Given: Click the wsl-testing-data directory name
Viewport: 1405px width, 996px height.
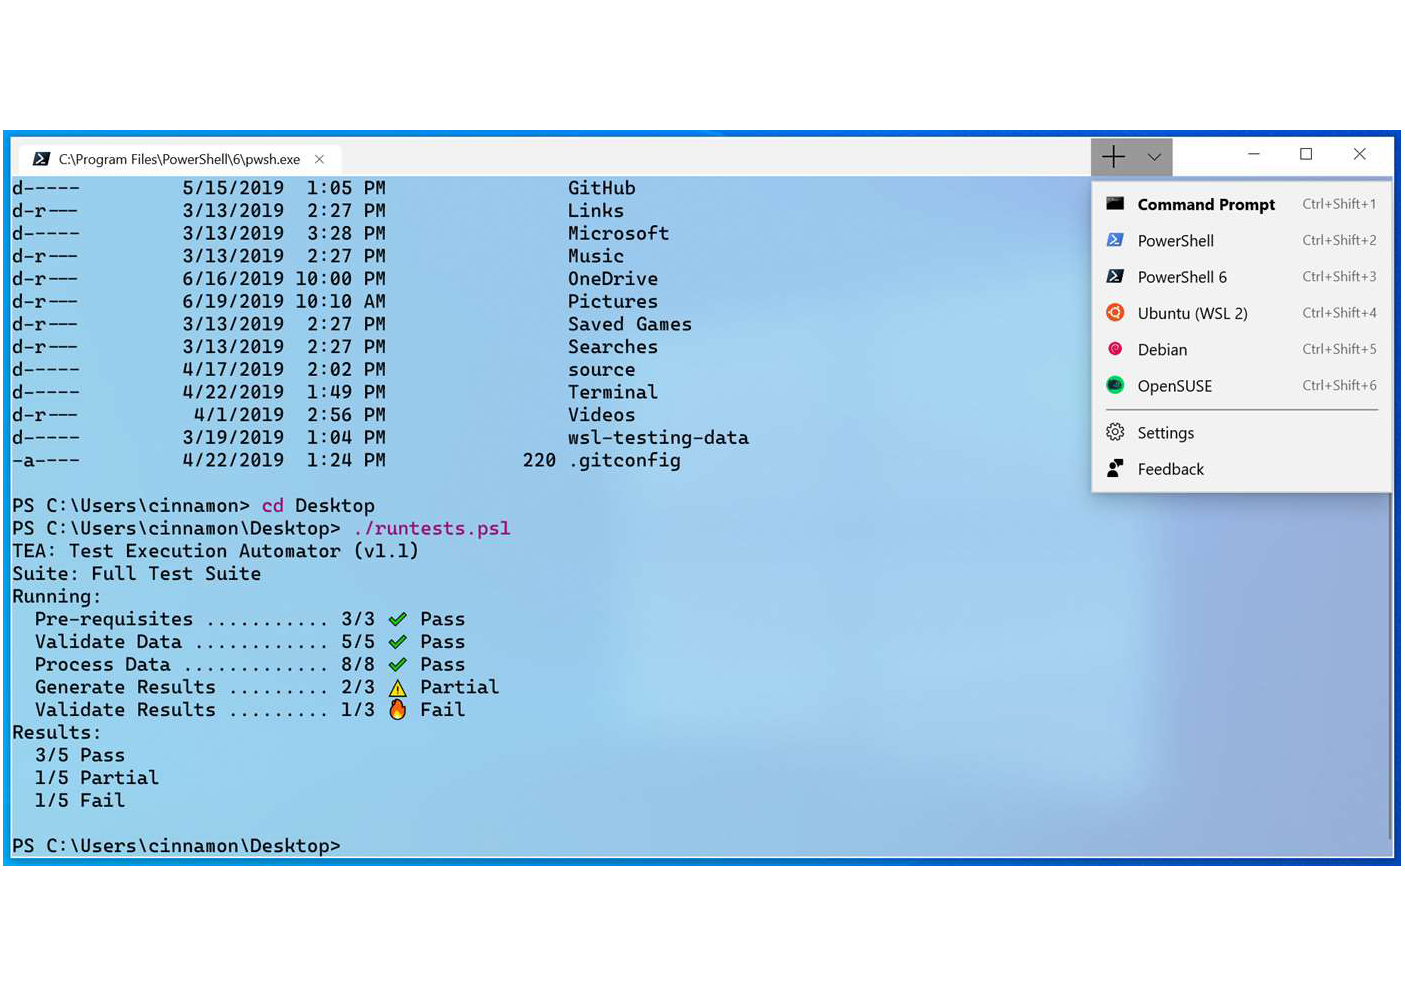Looking at the screenshot, I should point(658,437).
